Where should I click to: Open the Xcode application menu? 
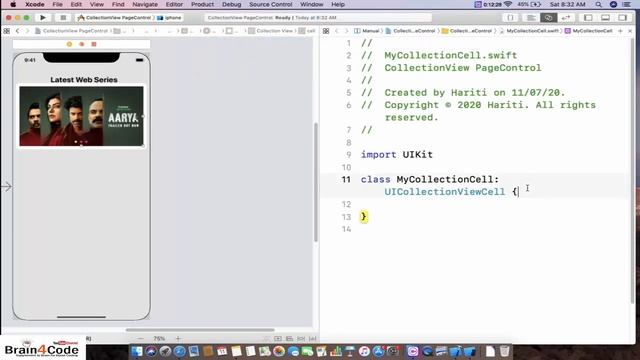tap(35, 4)
